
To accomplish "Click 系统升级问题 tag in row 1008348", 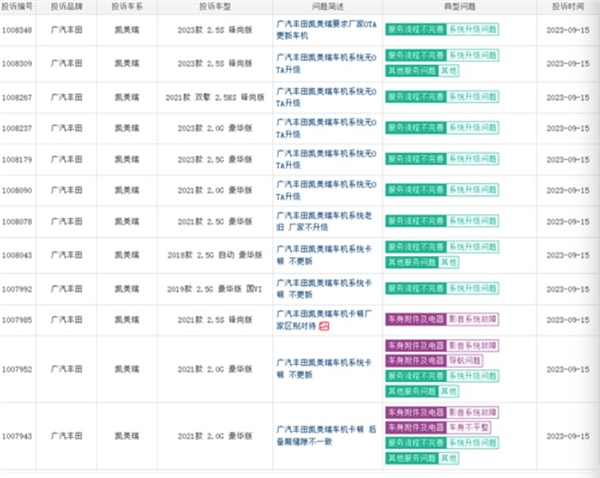I will click(x=473, y=29).
